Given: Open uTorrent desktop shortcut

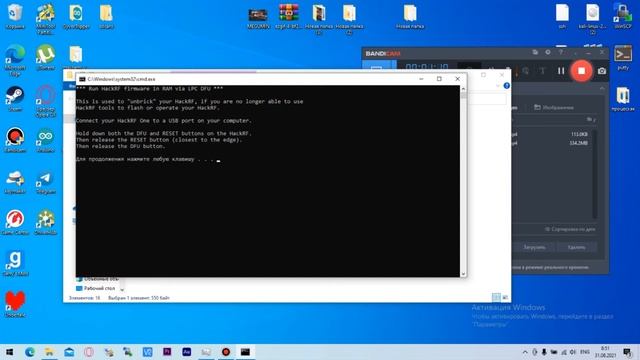Looking at the screenshot, I should [x=45, y=58].
